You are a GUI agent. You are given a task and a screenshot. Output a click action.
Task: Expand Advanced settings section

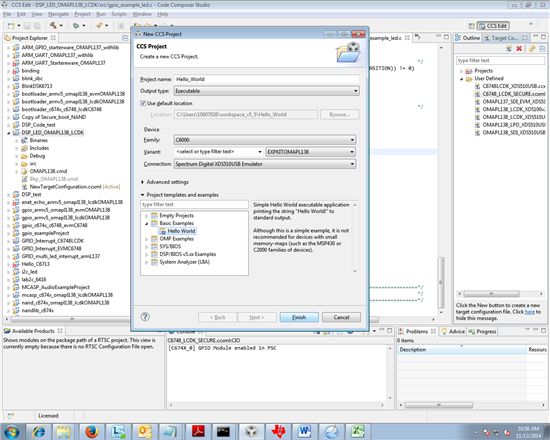tap(142, 182)
